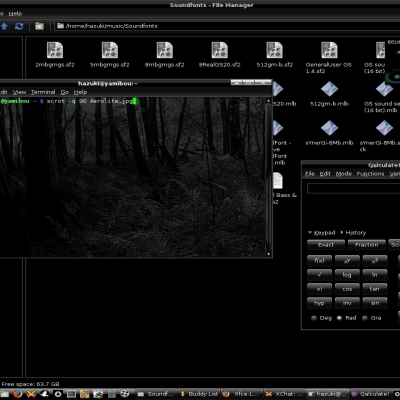
Task: Click the square root button in Qalculate
Action: pos(319,275)
